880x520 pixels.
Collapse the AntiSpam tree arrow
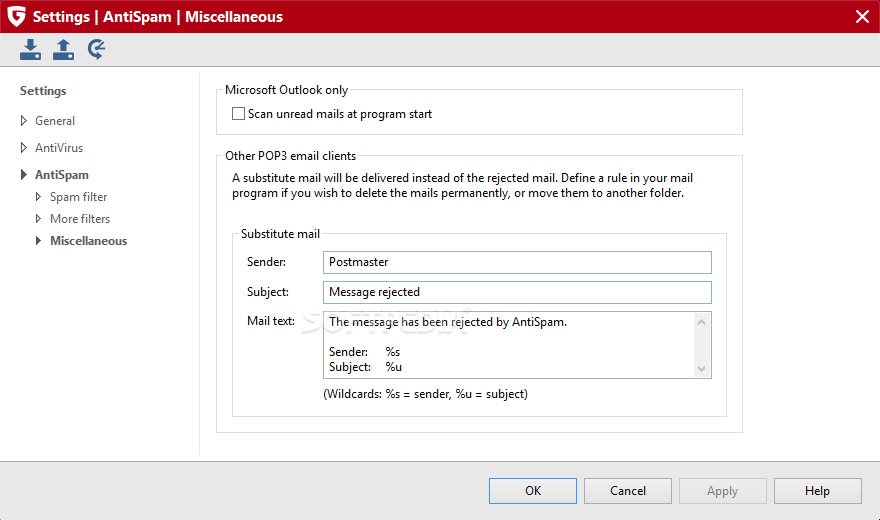tap(24, 174)
